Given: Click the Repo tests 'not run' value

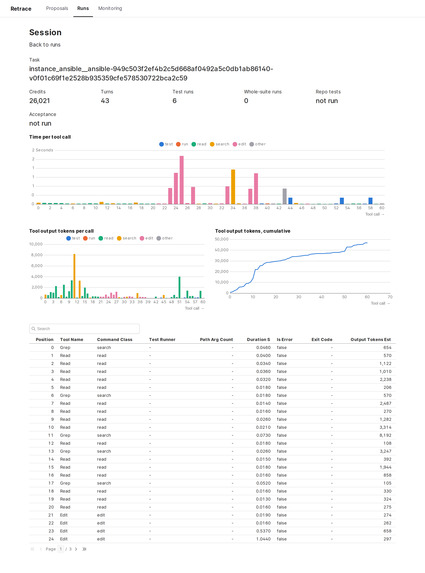Looking at the screenshot, I should coord(327,101).
